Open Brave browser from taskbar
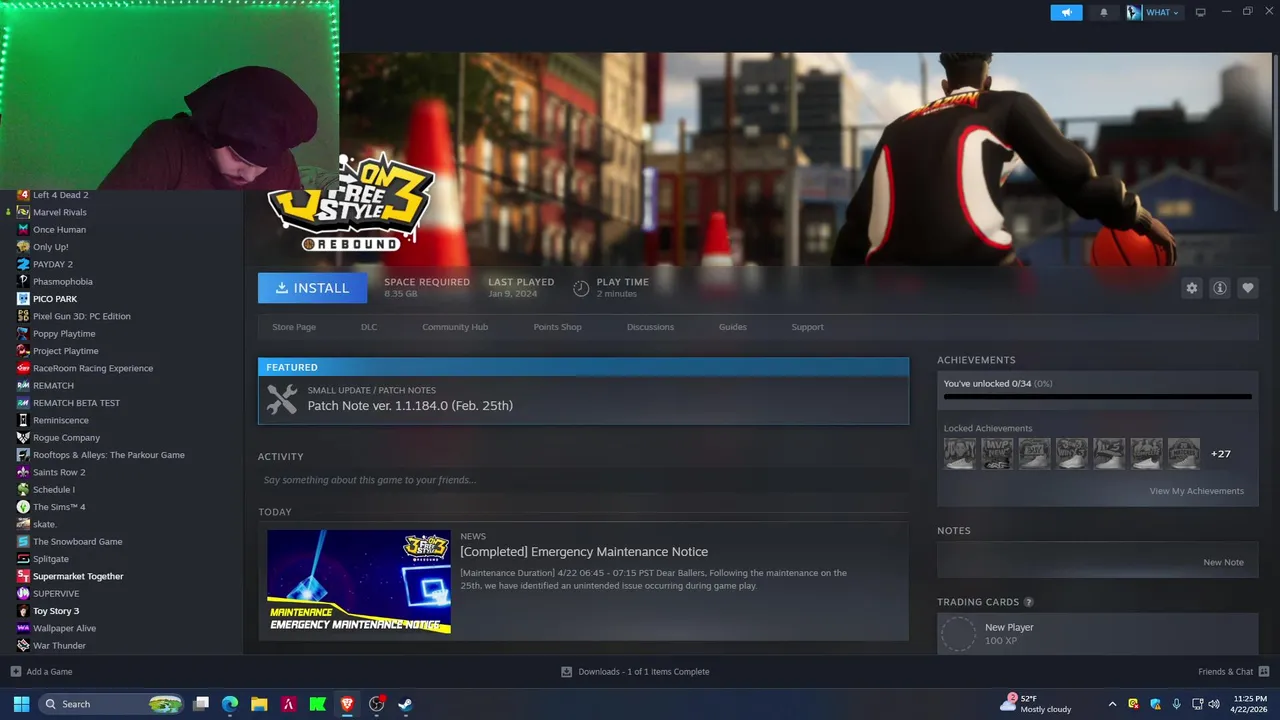 coord(347,704)
